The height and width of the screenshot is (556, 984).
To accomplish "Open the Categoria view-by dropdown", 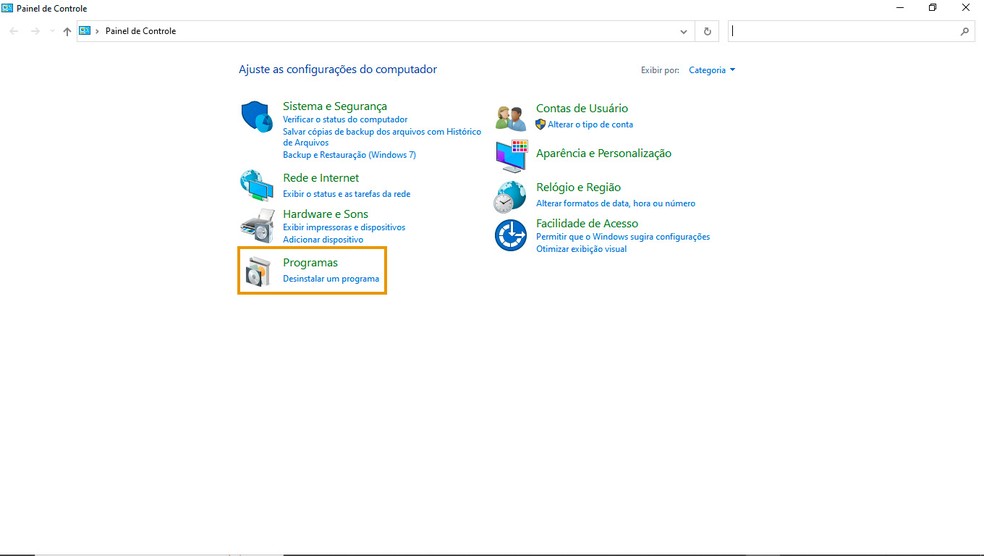I will coord(712,70).
